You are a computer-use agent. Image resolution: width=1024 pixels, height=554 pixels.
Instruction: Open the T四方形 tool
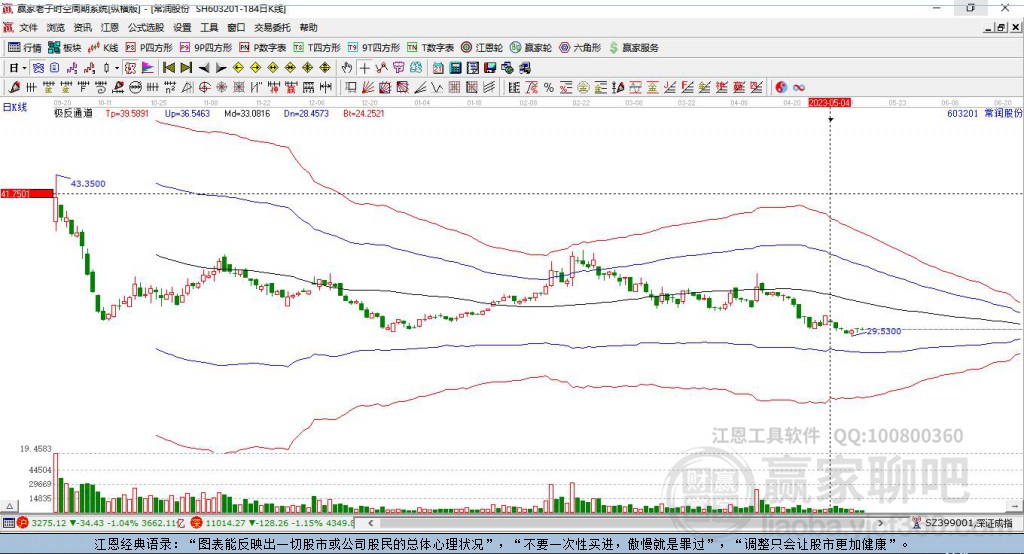tap(317, 48)
